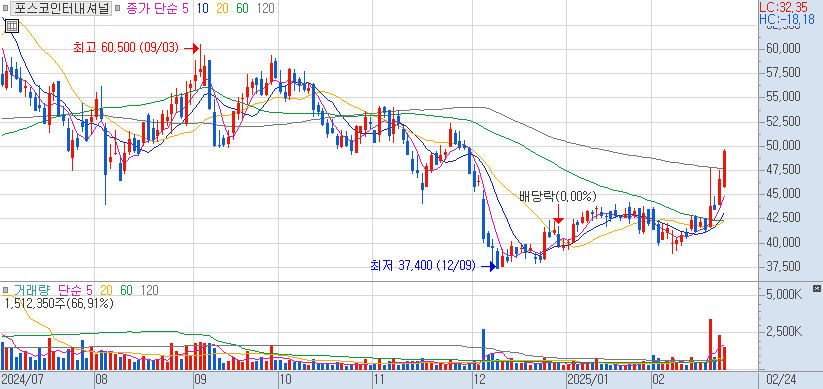Click the 60,000 price axis label
Viewport: 823px width, 389px height.
[783, 48]
